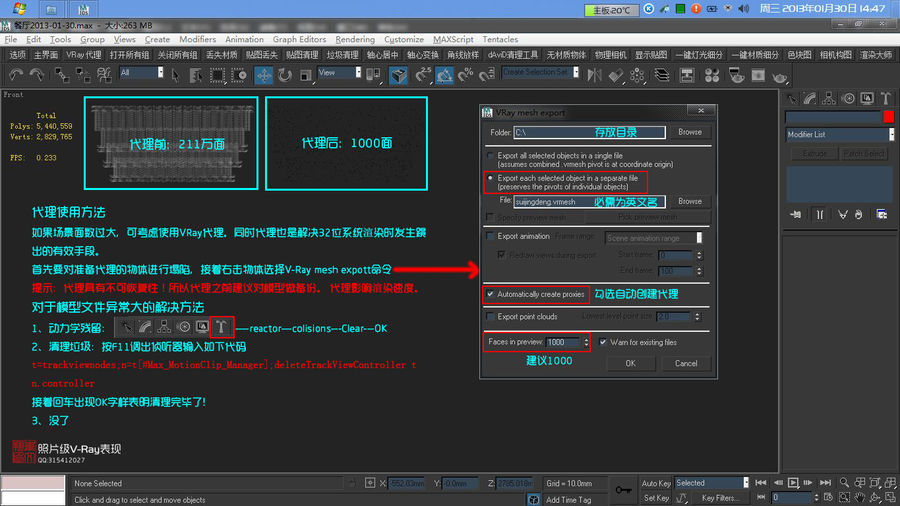Open the Utilities hammer panel tab

point(886,99)
